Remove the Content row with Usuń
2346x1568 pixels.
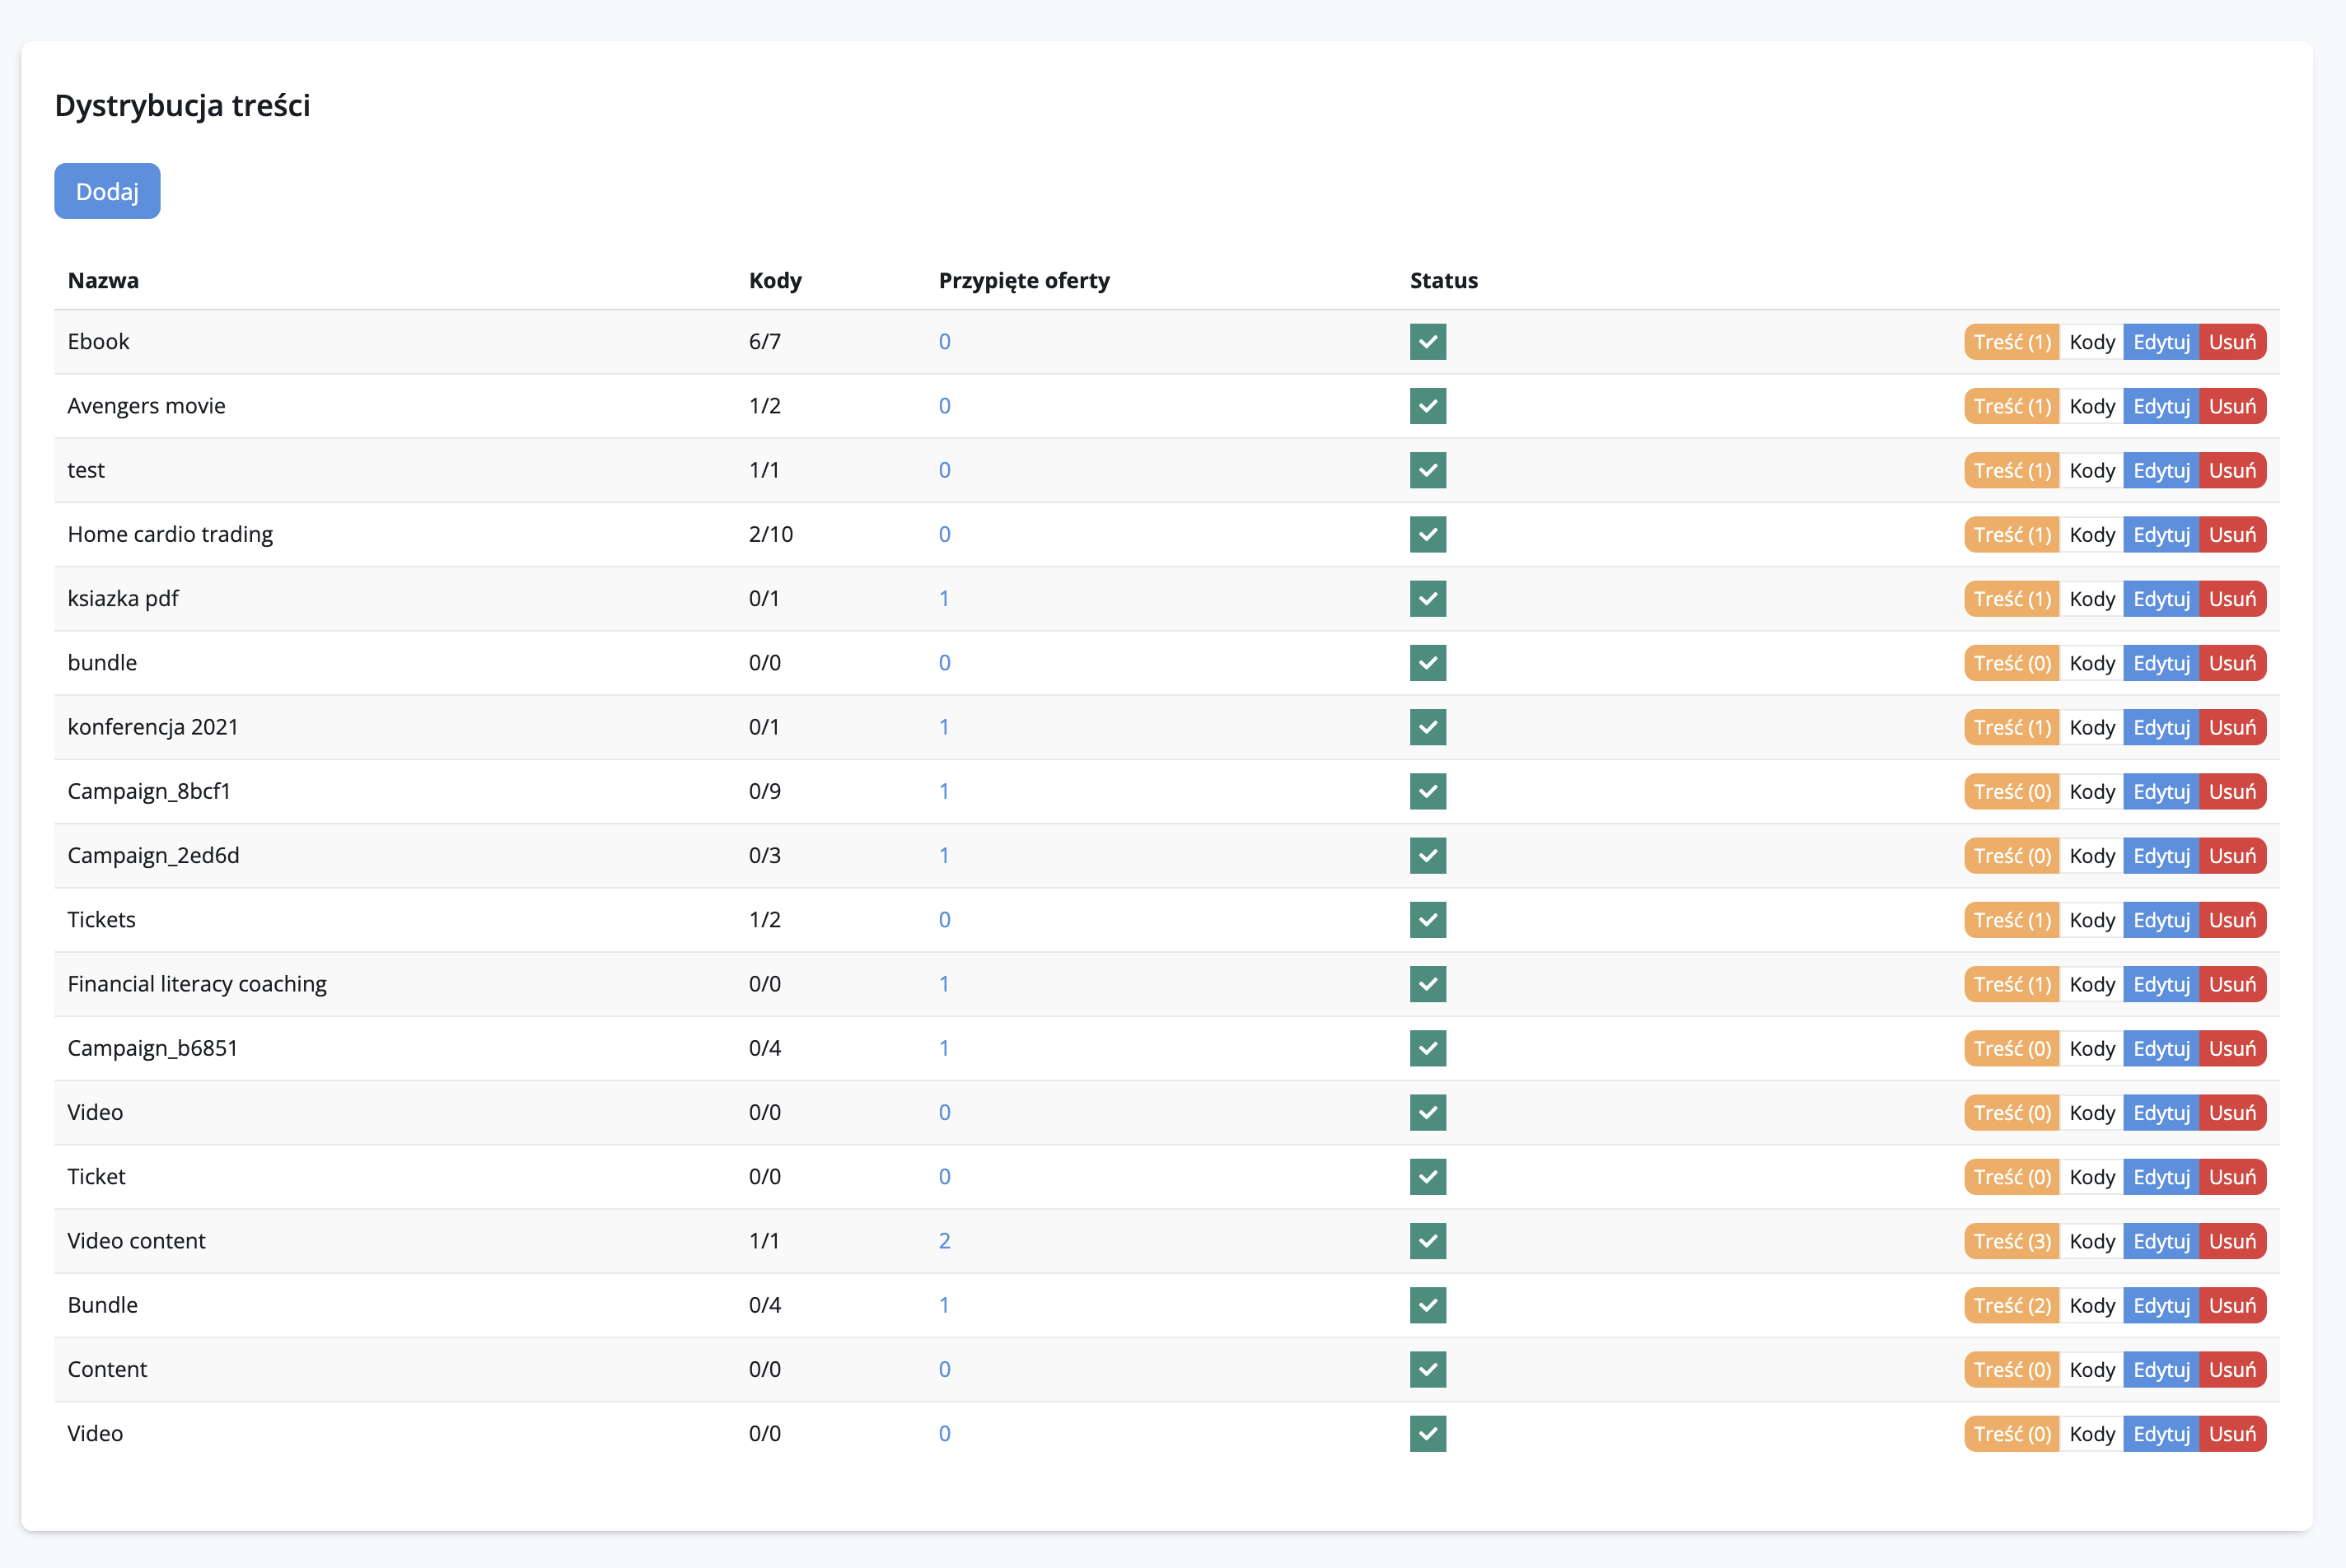pos(2232,1369)
